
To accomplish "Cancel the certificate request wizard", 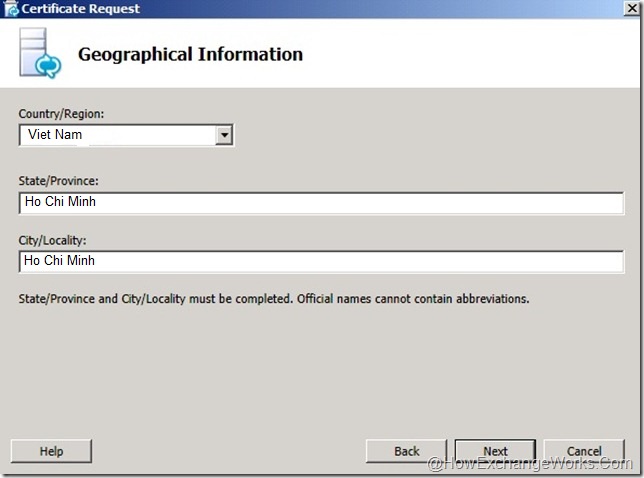I will click(584, 451).
